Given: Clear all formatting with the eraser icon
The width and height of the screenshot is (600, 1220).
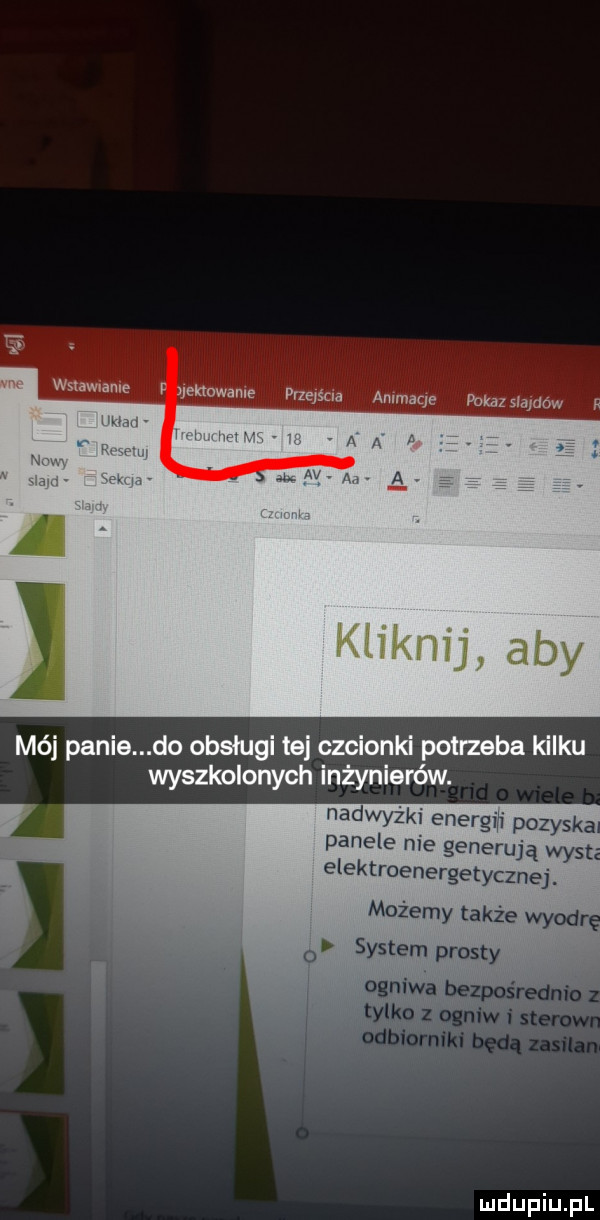Looking at the screenshot, I should point(413,442).
